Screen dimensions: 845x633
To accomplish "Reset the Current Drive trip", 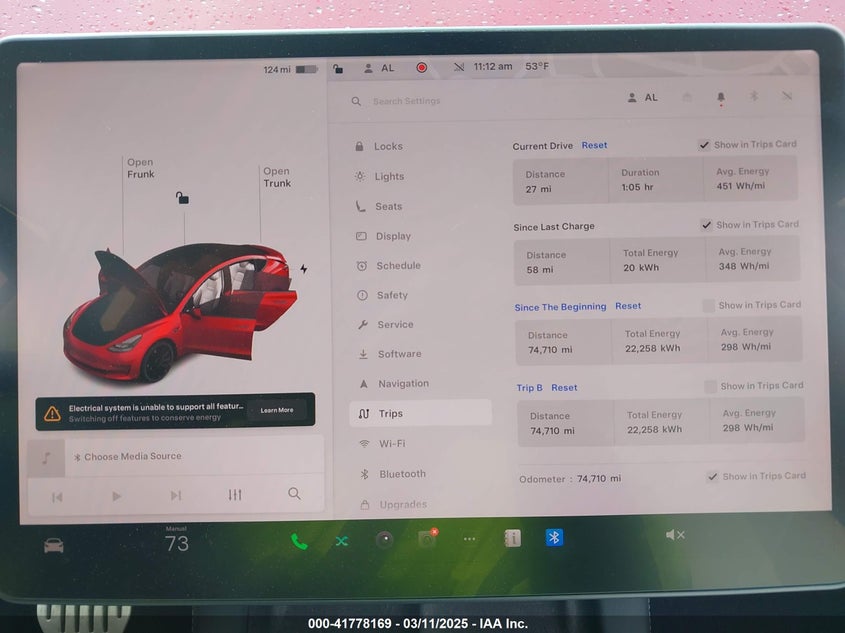I will click(594, 145).
